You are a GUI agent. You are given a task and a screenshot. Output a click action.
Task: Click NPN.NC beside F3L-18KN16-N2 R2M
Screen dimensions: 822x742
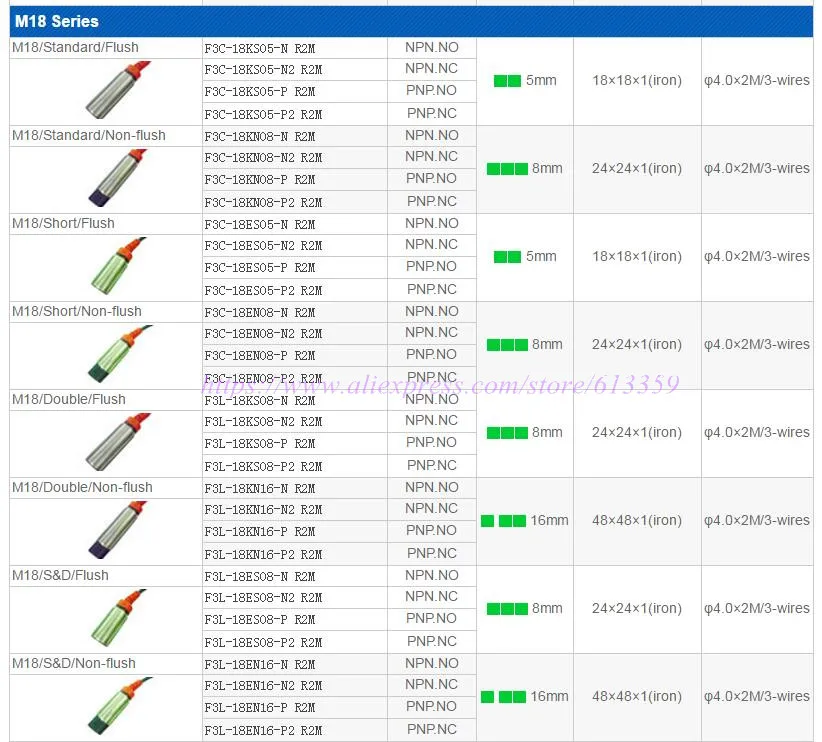point(431,509)
